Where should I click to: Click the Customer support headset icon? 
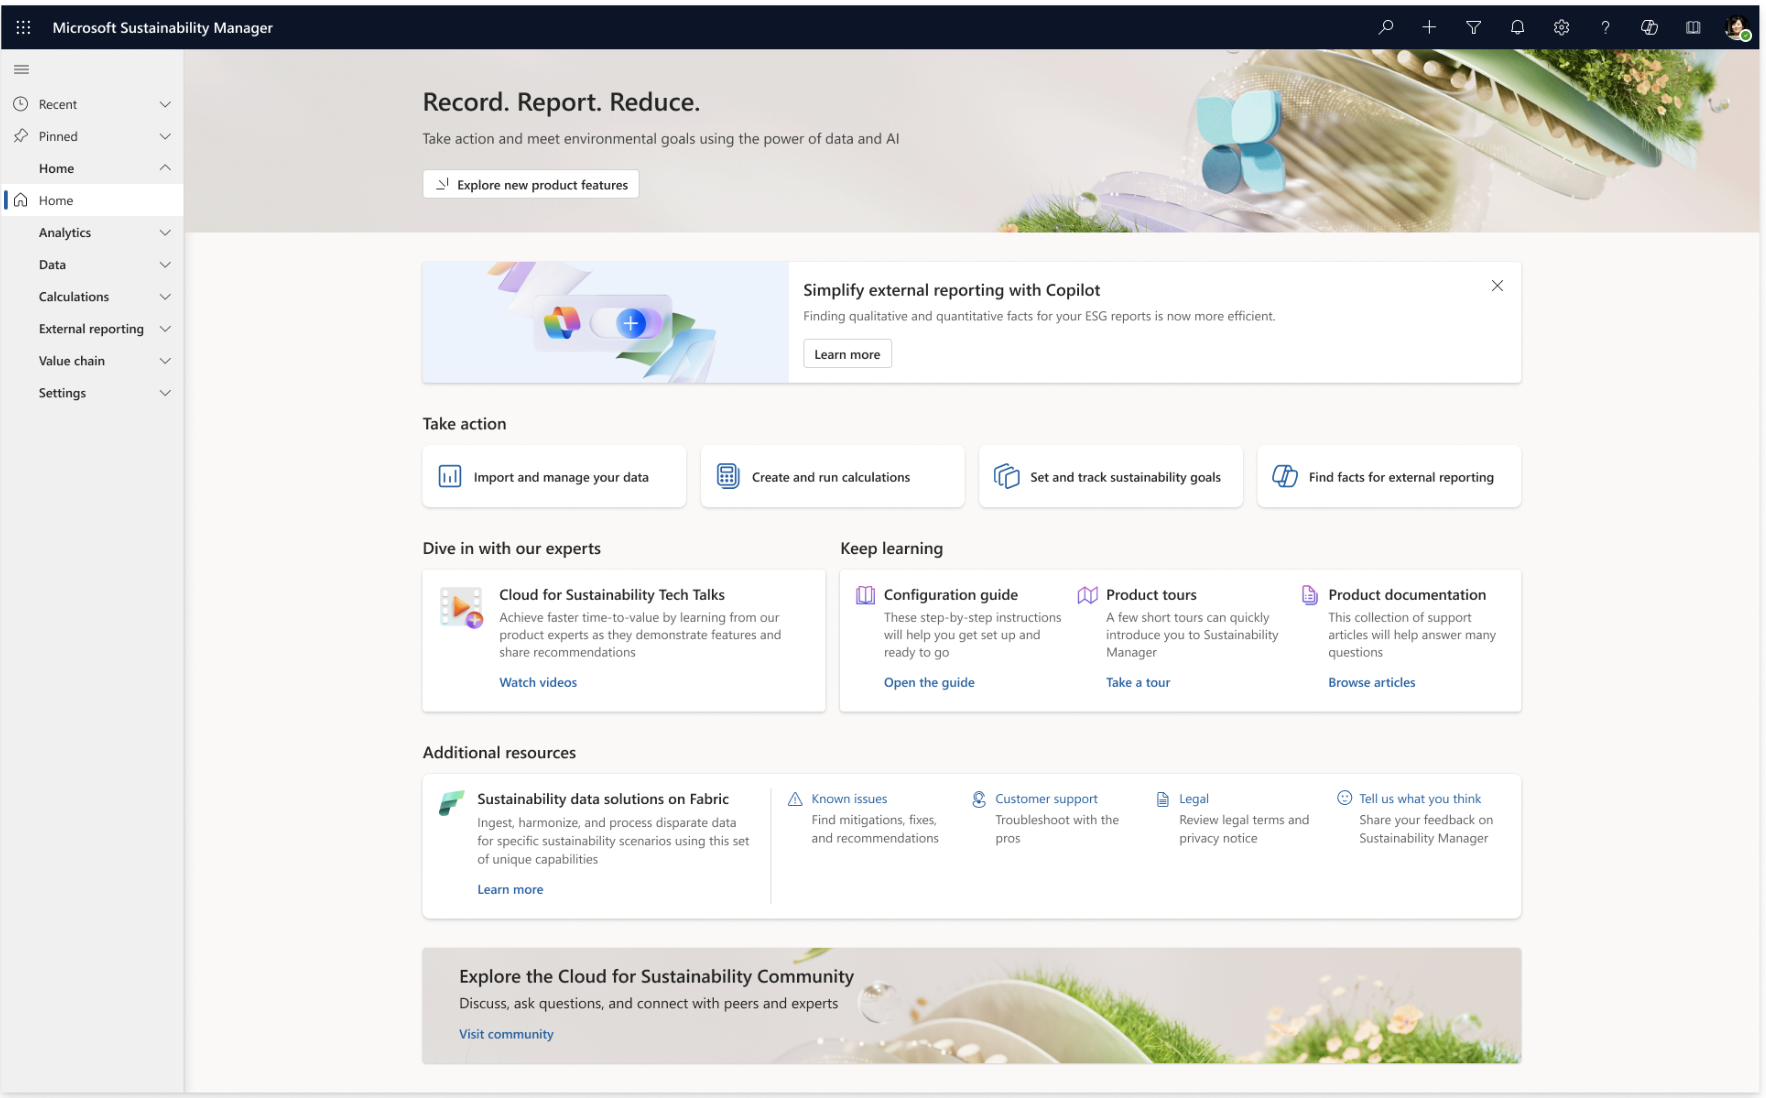(979, 799)
